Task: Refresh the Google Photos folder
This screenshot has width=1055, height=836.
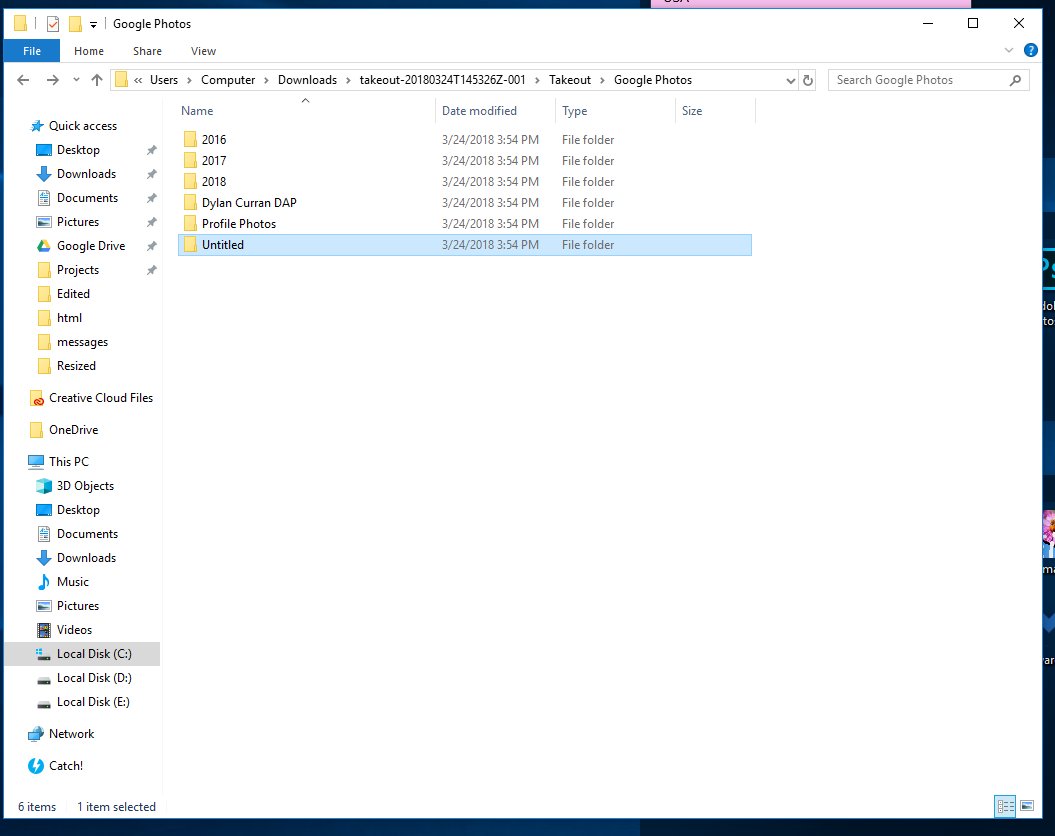Action: [807, 81]
